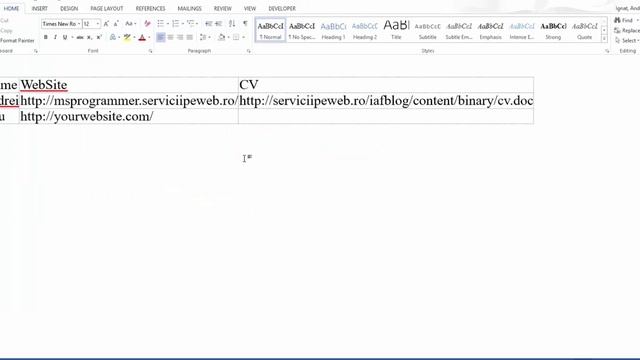Switch to the DEVELOPER tab
The height and width of the screenshot is (360, 640).
coord(282,8)
